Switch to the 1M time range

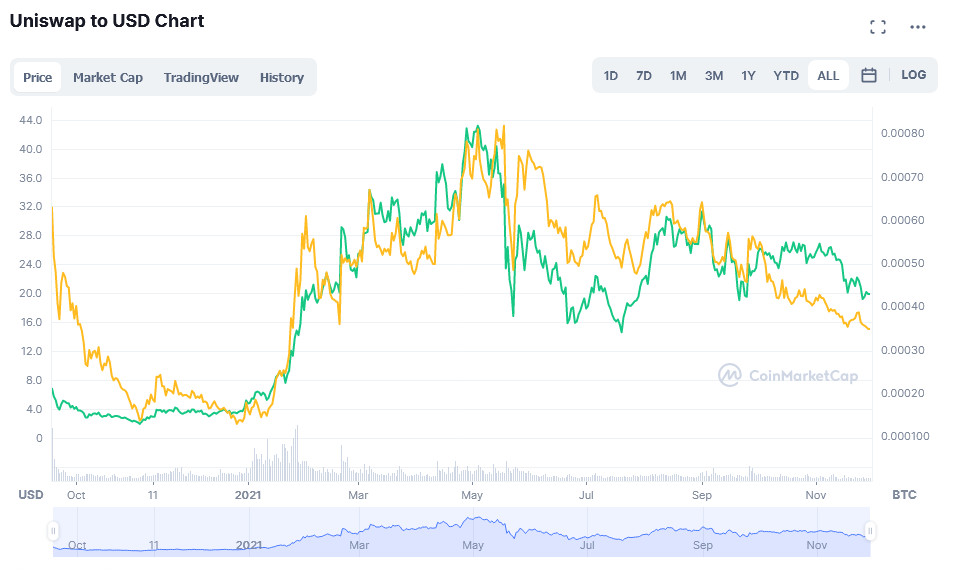tap(678, 76)
